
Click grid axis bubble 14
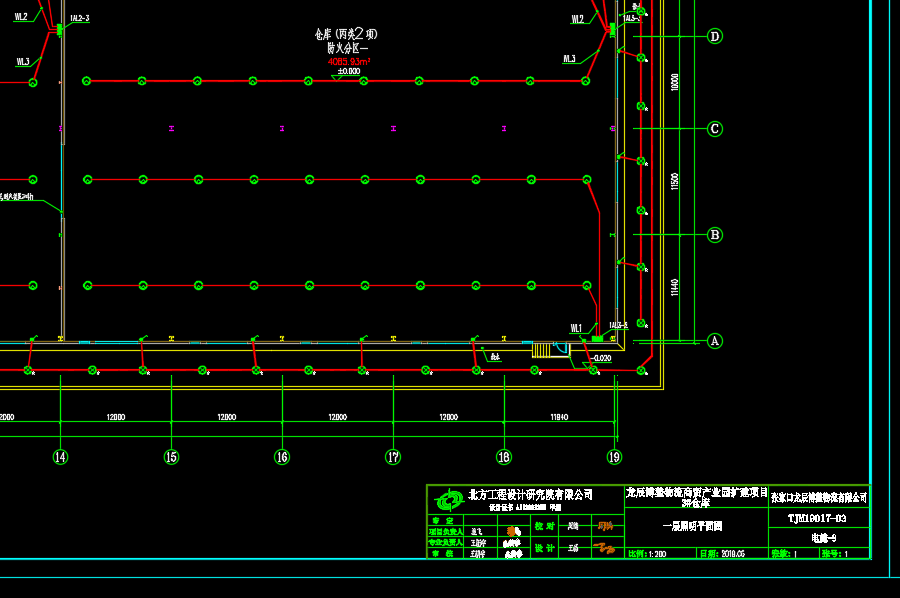click(61, 457)
